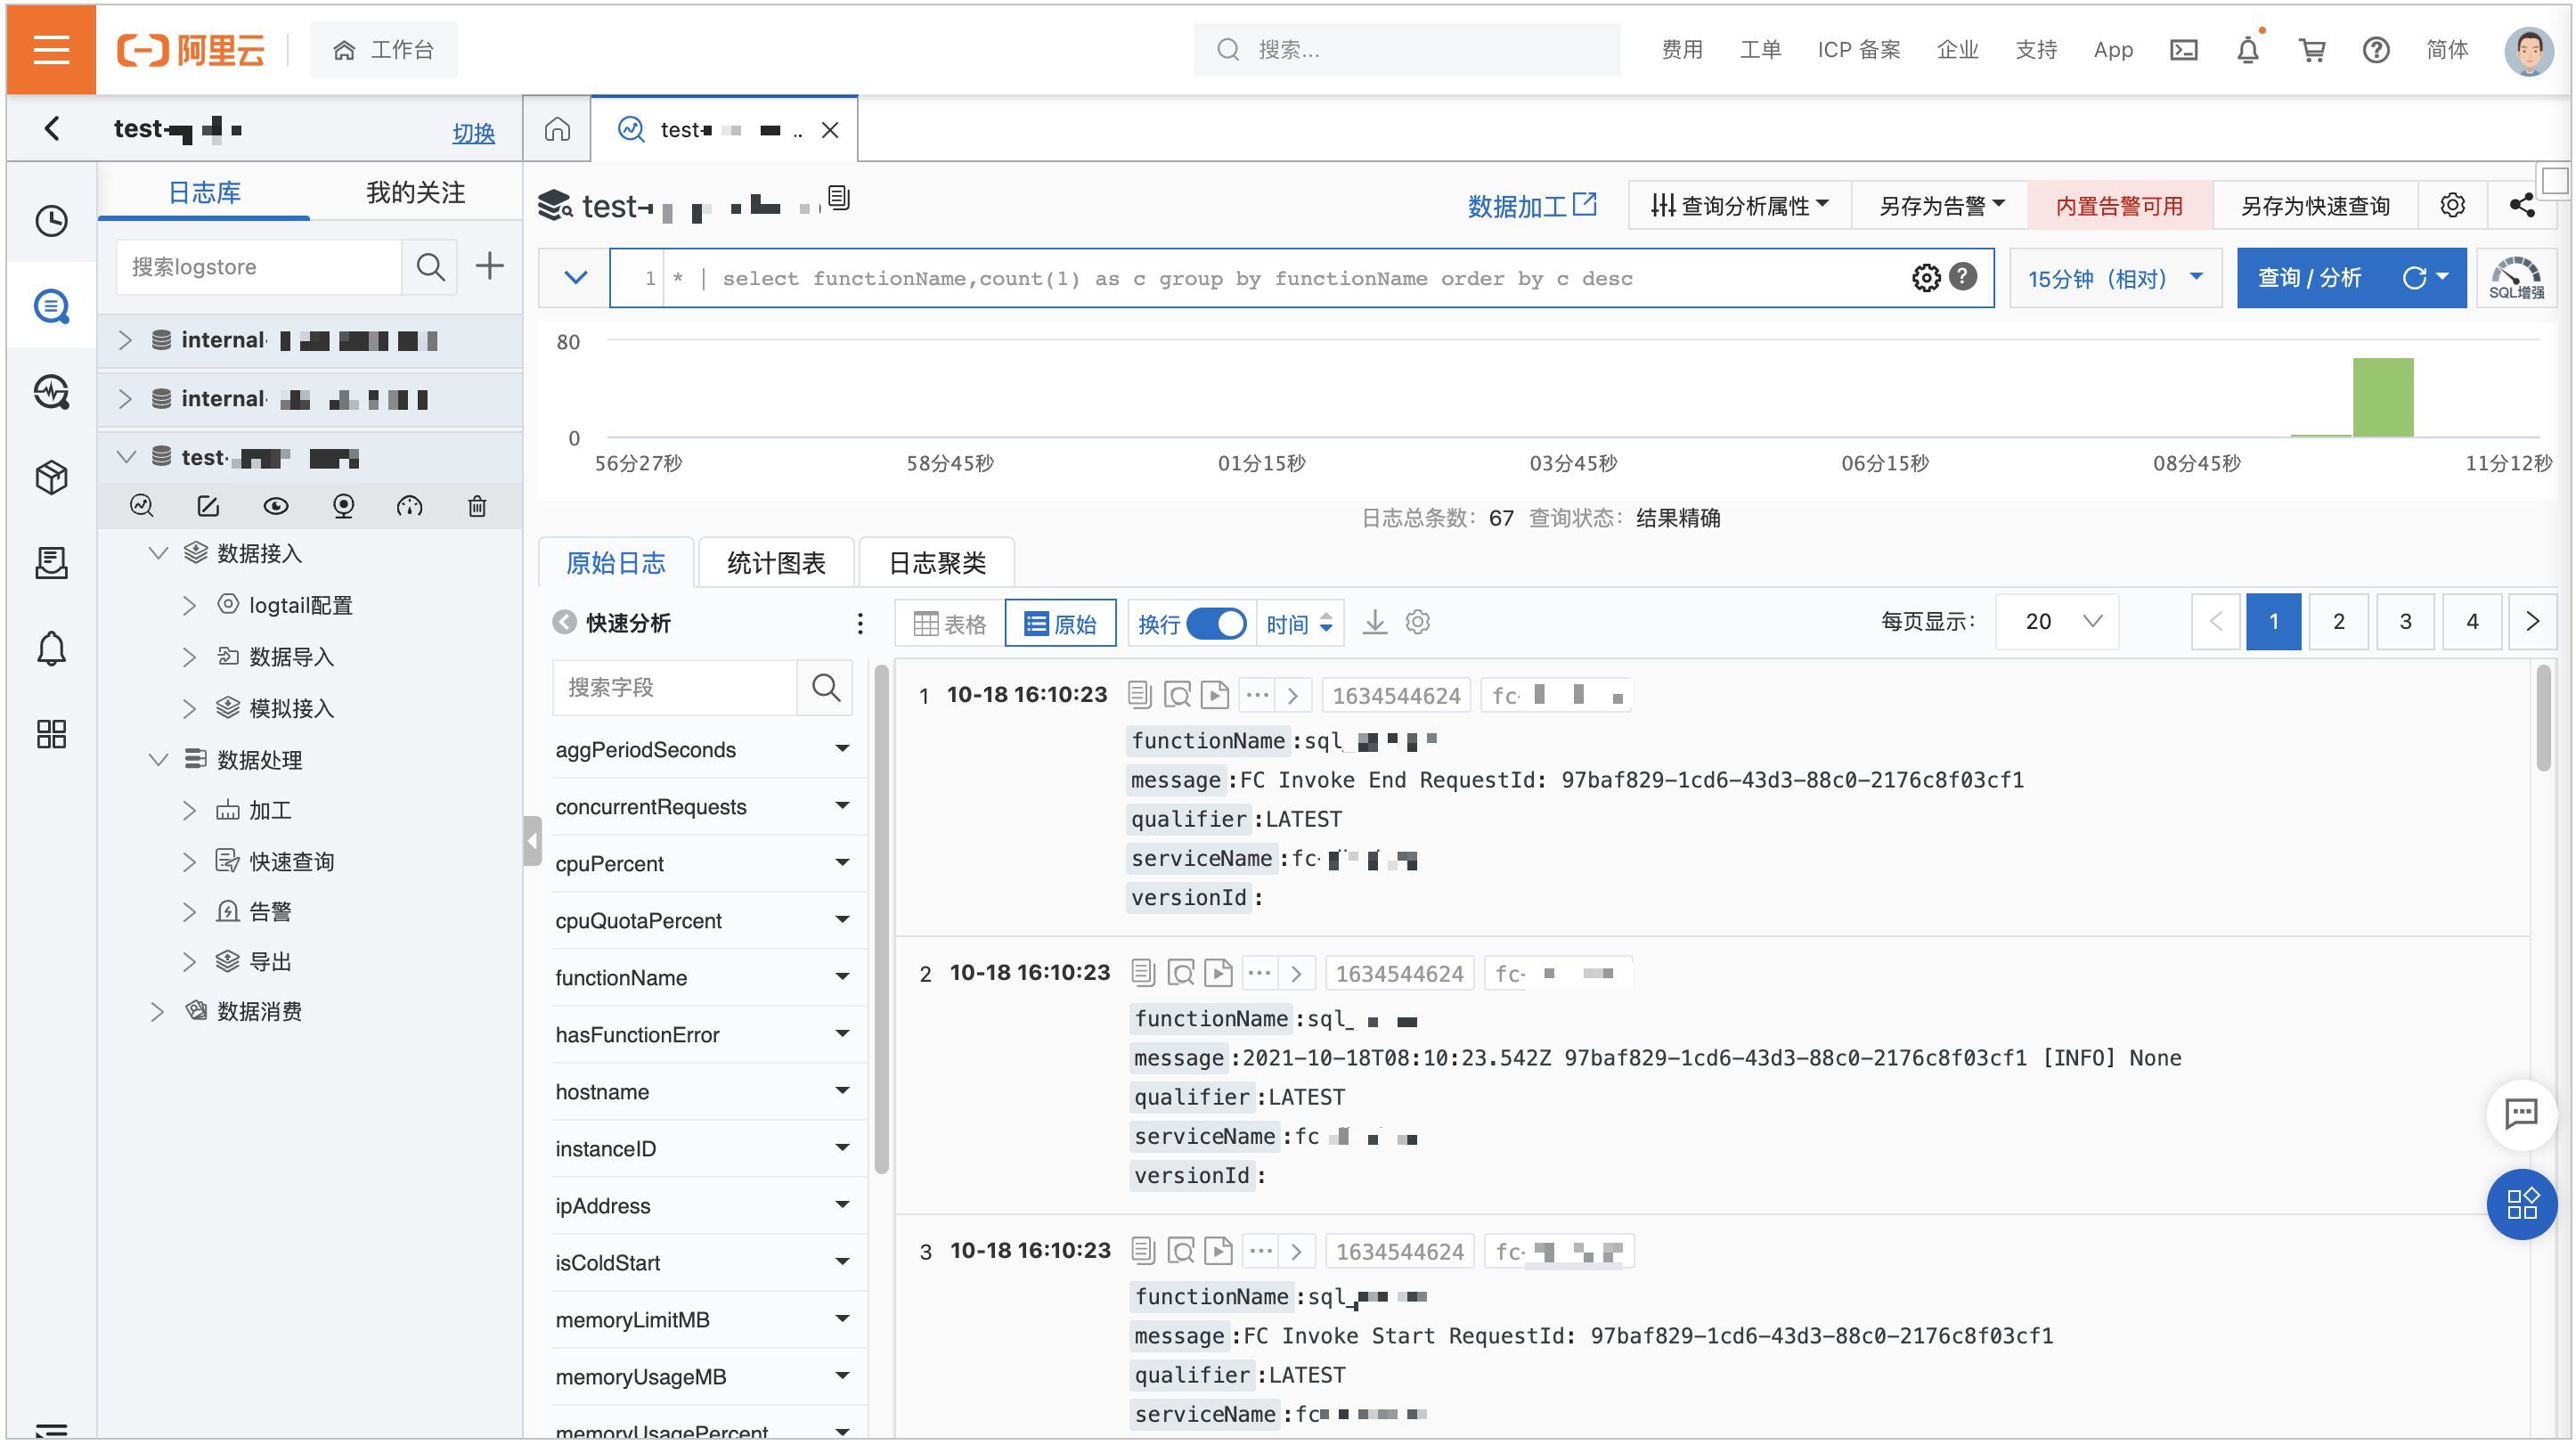Go back with the left arrow

click(52, 128)
